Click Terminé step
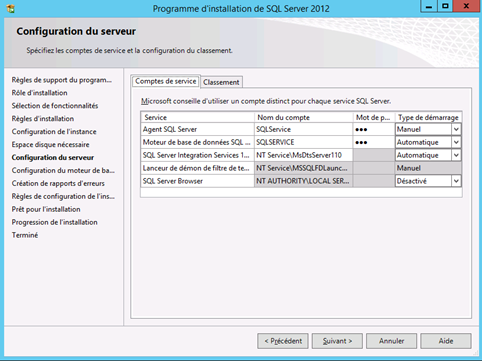 [x=25, y=236]
